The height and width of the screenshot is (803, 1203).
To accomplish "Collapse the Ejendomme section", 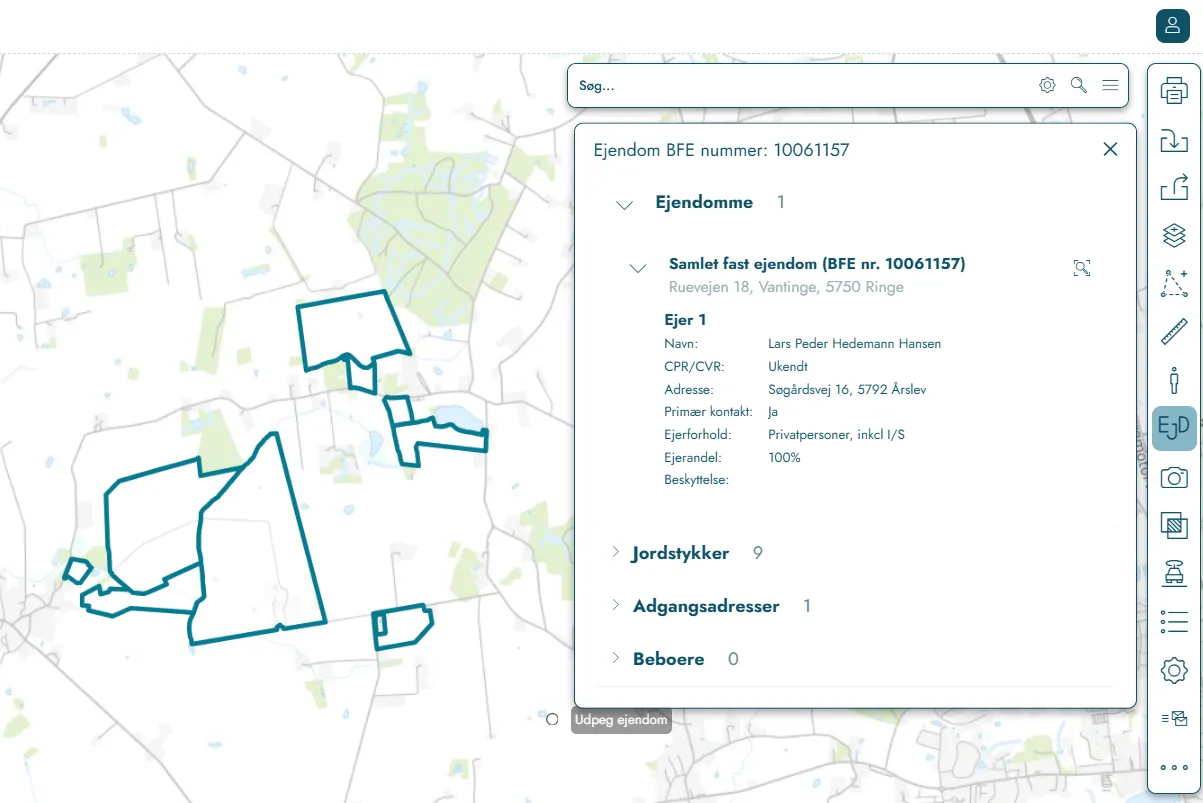I will point(625,204).
